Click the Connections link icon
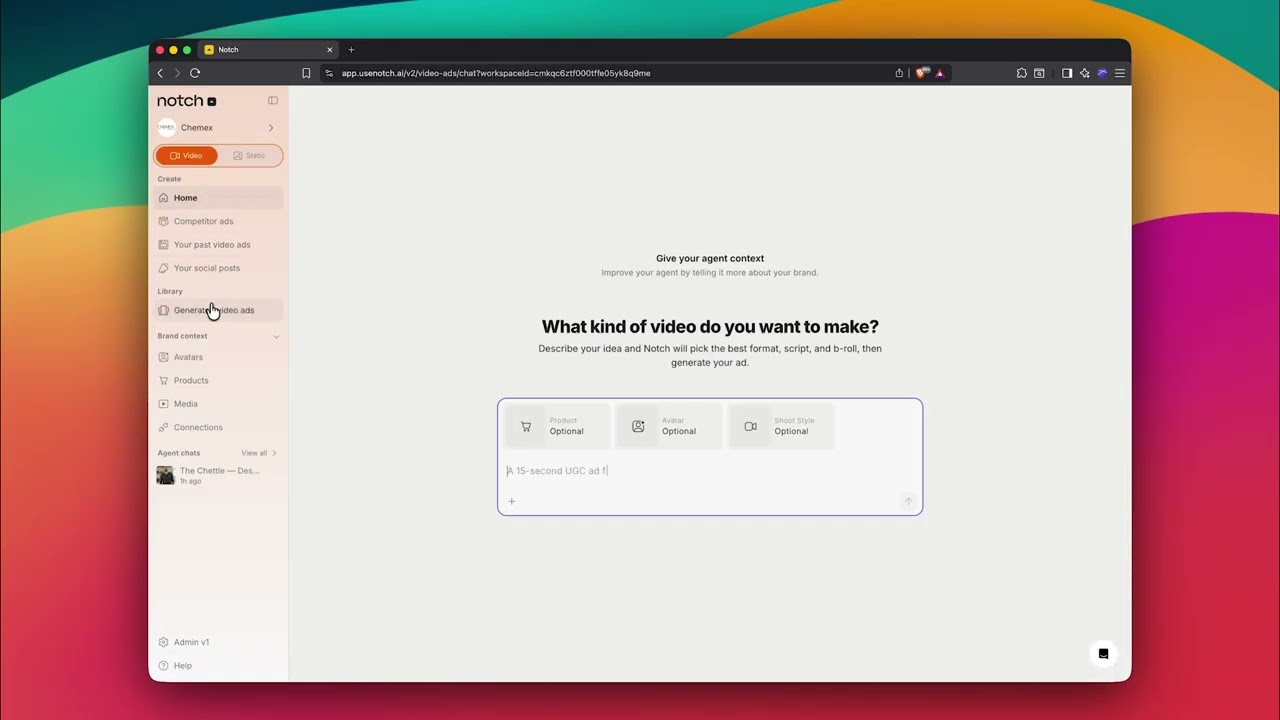The image size is (1280, 720). click(164, 427)
